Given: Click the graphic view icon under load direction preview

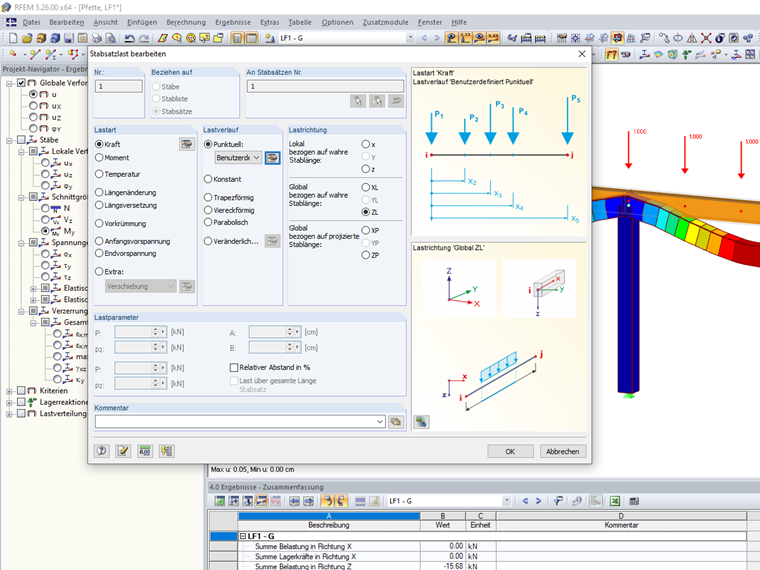Looking at the screenshot, I should click(x=421, y=422).
